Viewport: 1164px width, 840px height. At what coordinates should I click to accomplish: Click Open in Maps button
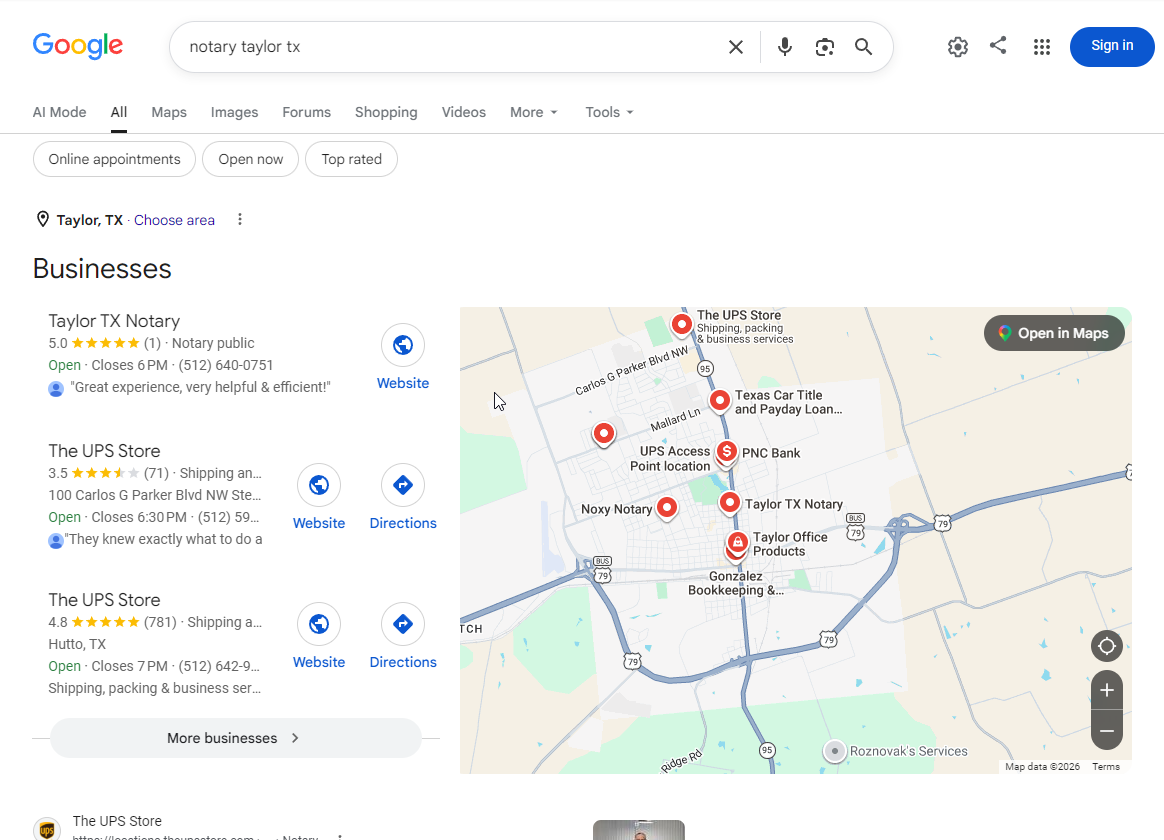coord(1054,333)
